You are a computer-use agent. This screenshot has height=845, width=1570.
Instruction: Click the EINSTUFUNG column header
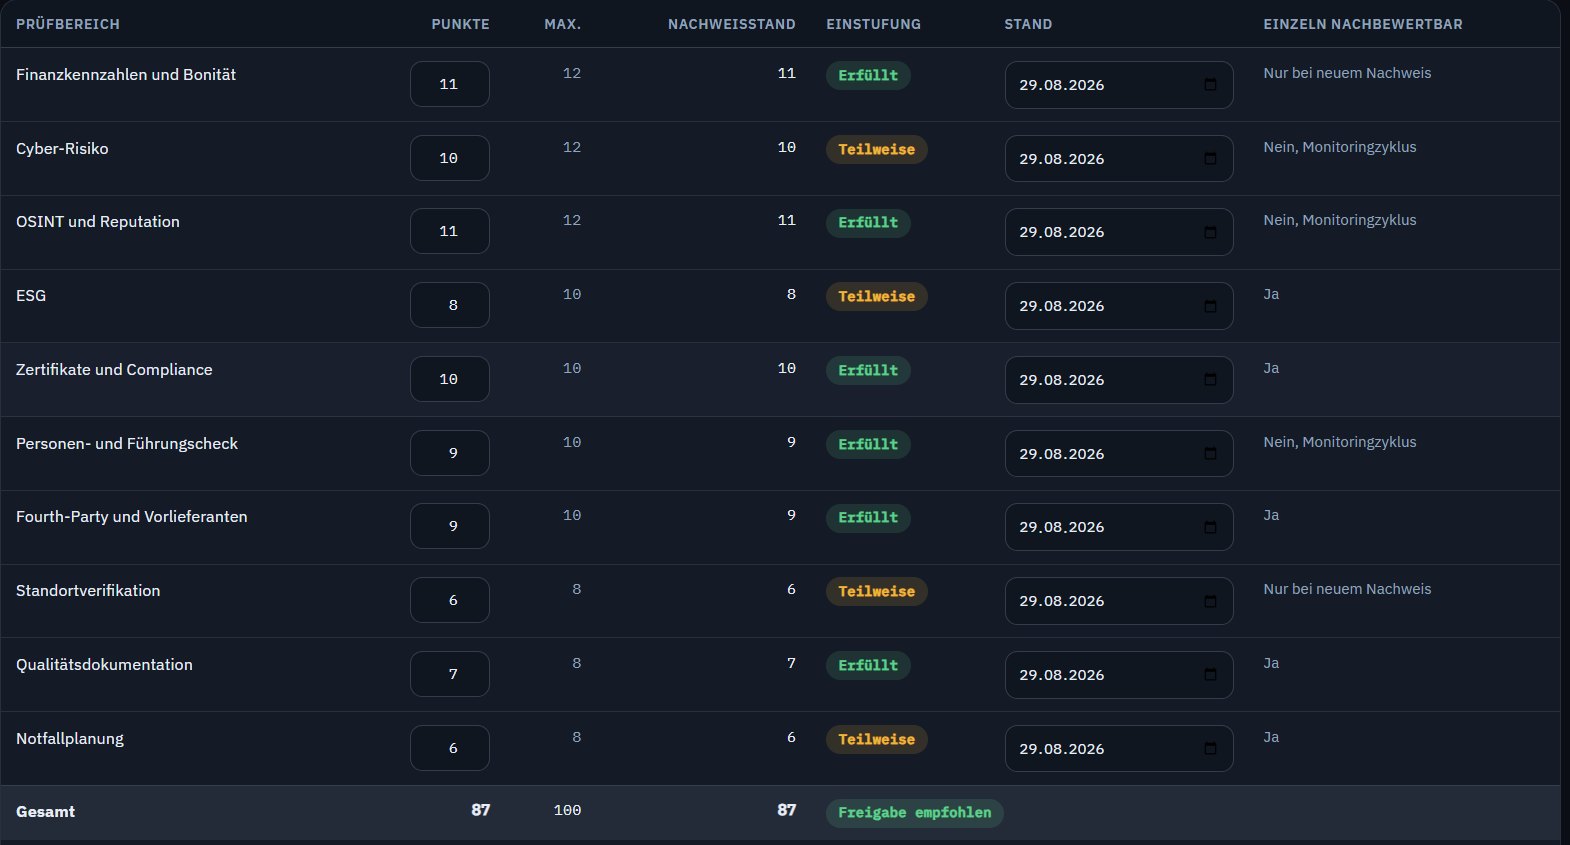tap(874, 24)
